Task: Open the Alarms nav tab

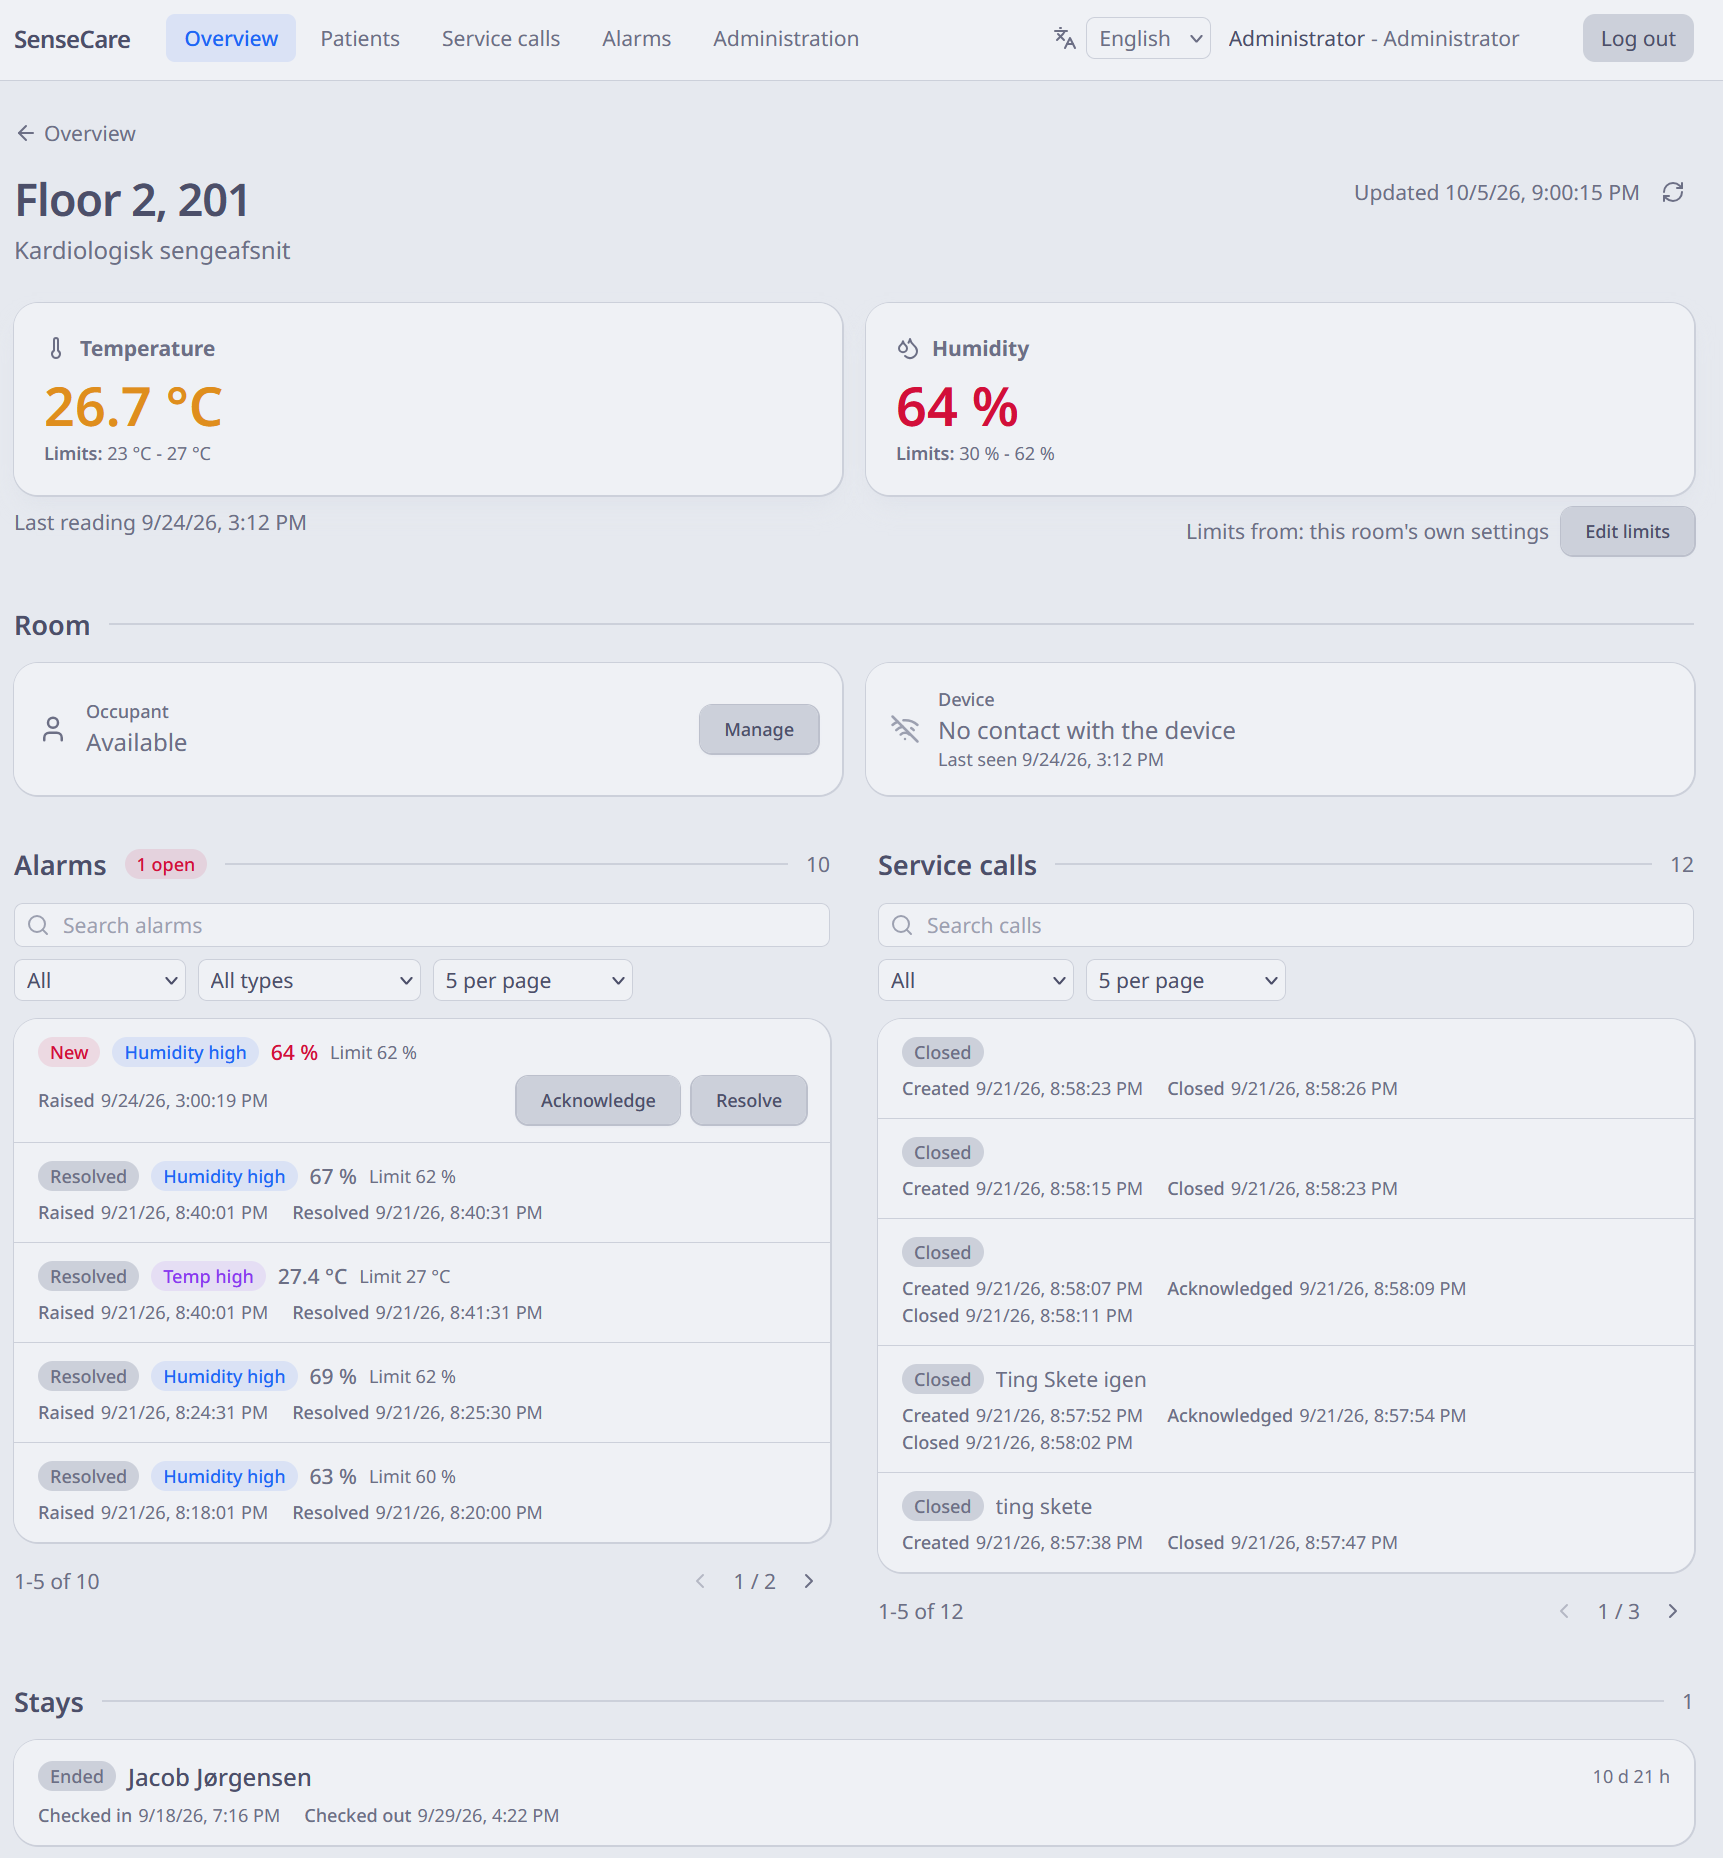Action: [637, 38]
